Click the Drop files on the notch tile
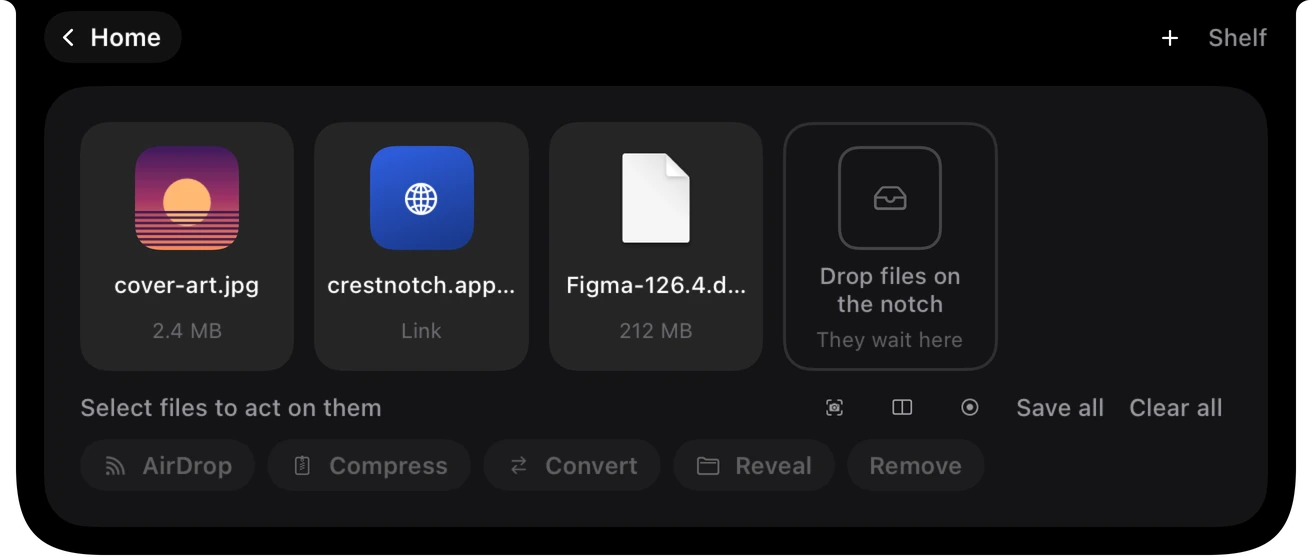Screen dimensions: 1312x560 [890, 246]
